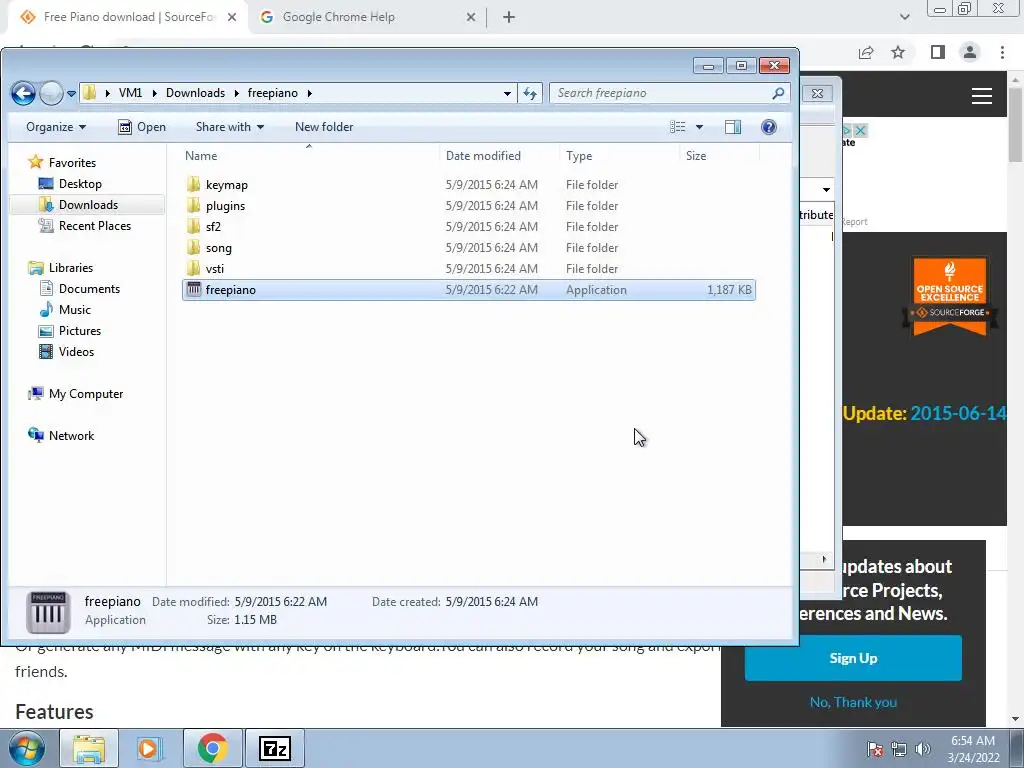
Task: Click the Chrome taskbar icon
Action: 212,748
